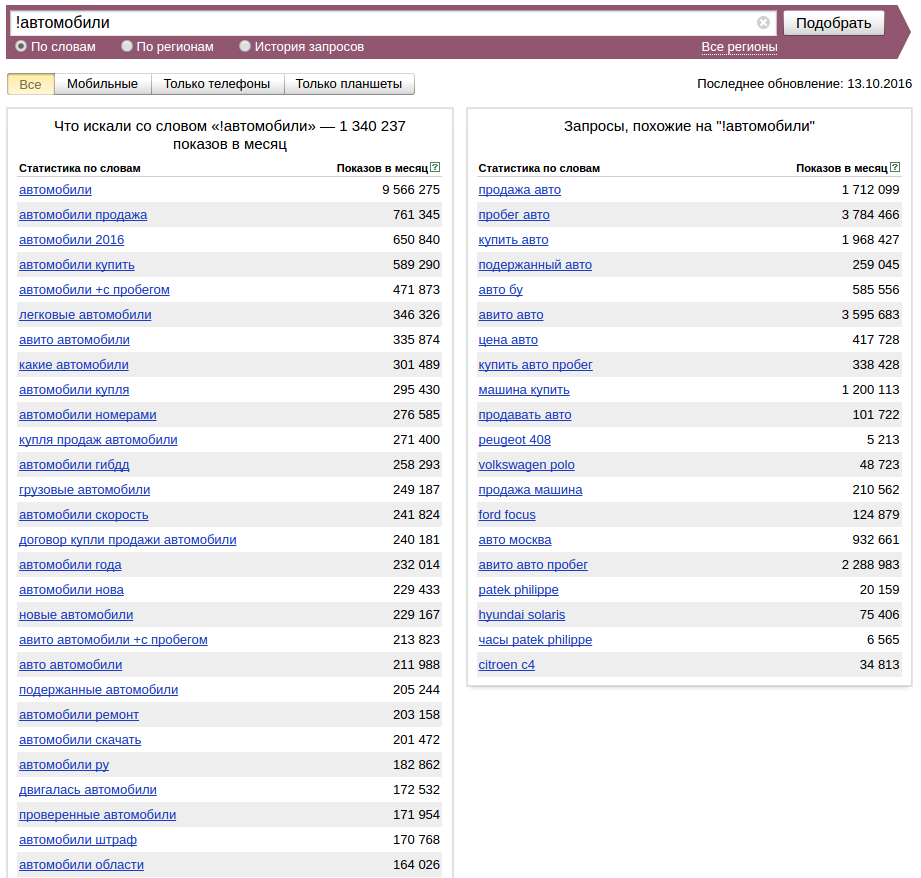Open the ford focus link
The height and width of the screenshot is (878, 921).
tap(507, 514)
